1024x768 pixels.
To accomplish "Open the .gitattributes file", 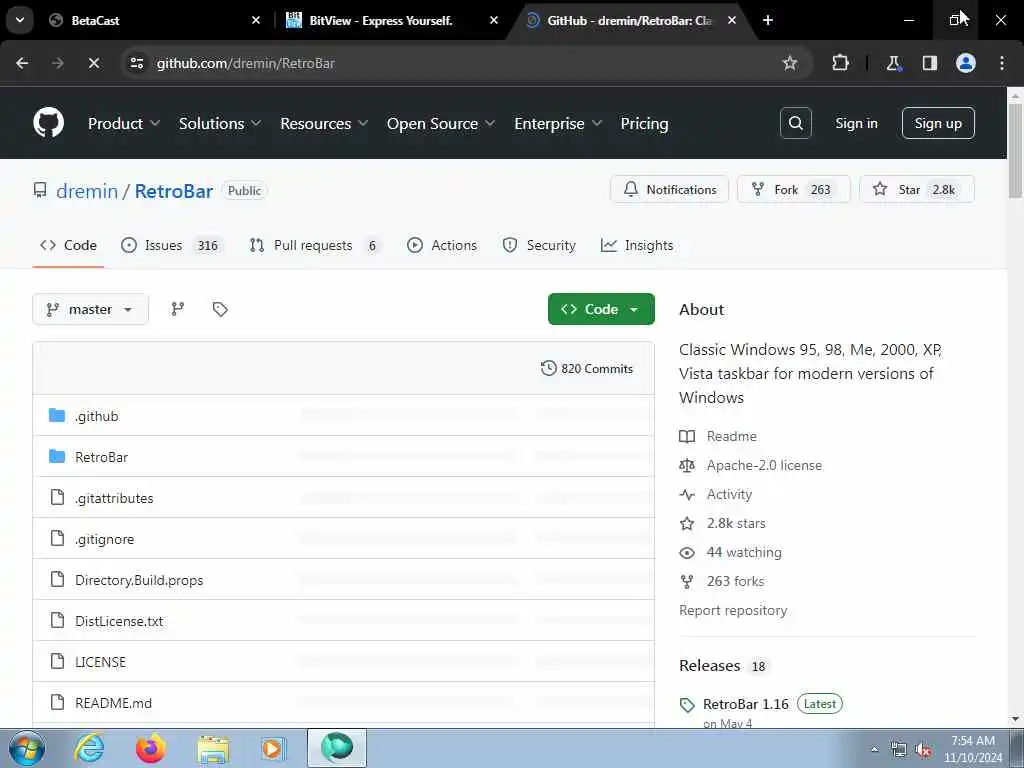I will (114, 498).
